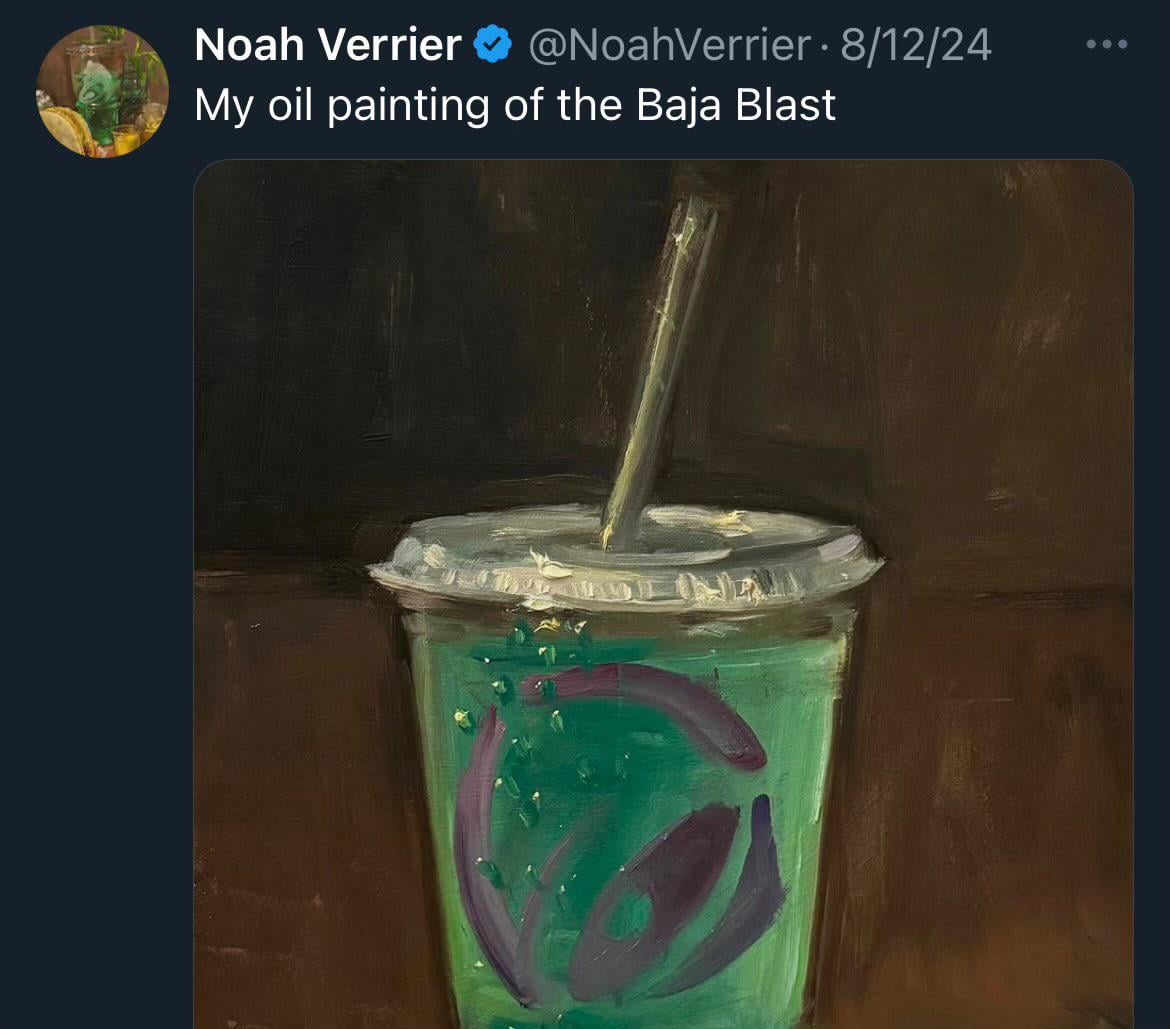Click the blue verified checkmark badge
The height and width of the screenshot is (1029, 1170).
click(492, 44)
